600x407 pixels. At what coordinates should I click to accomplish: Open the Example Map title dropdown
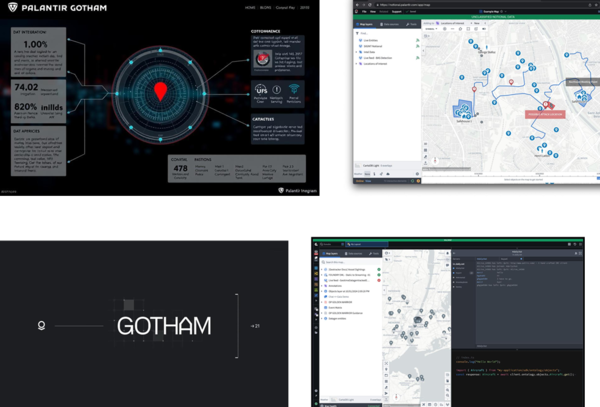tap(492, 11)
